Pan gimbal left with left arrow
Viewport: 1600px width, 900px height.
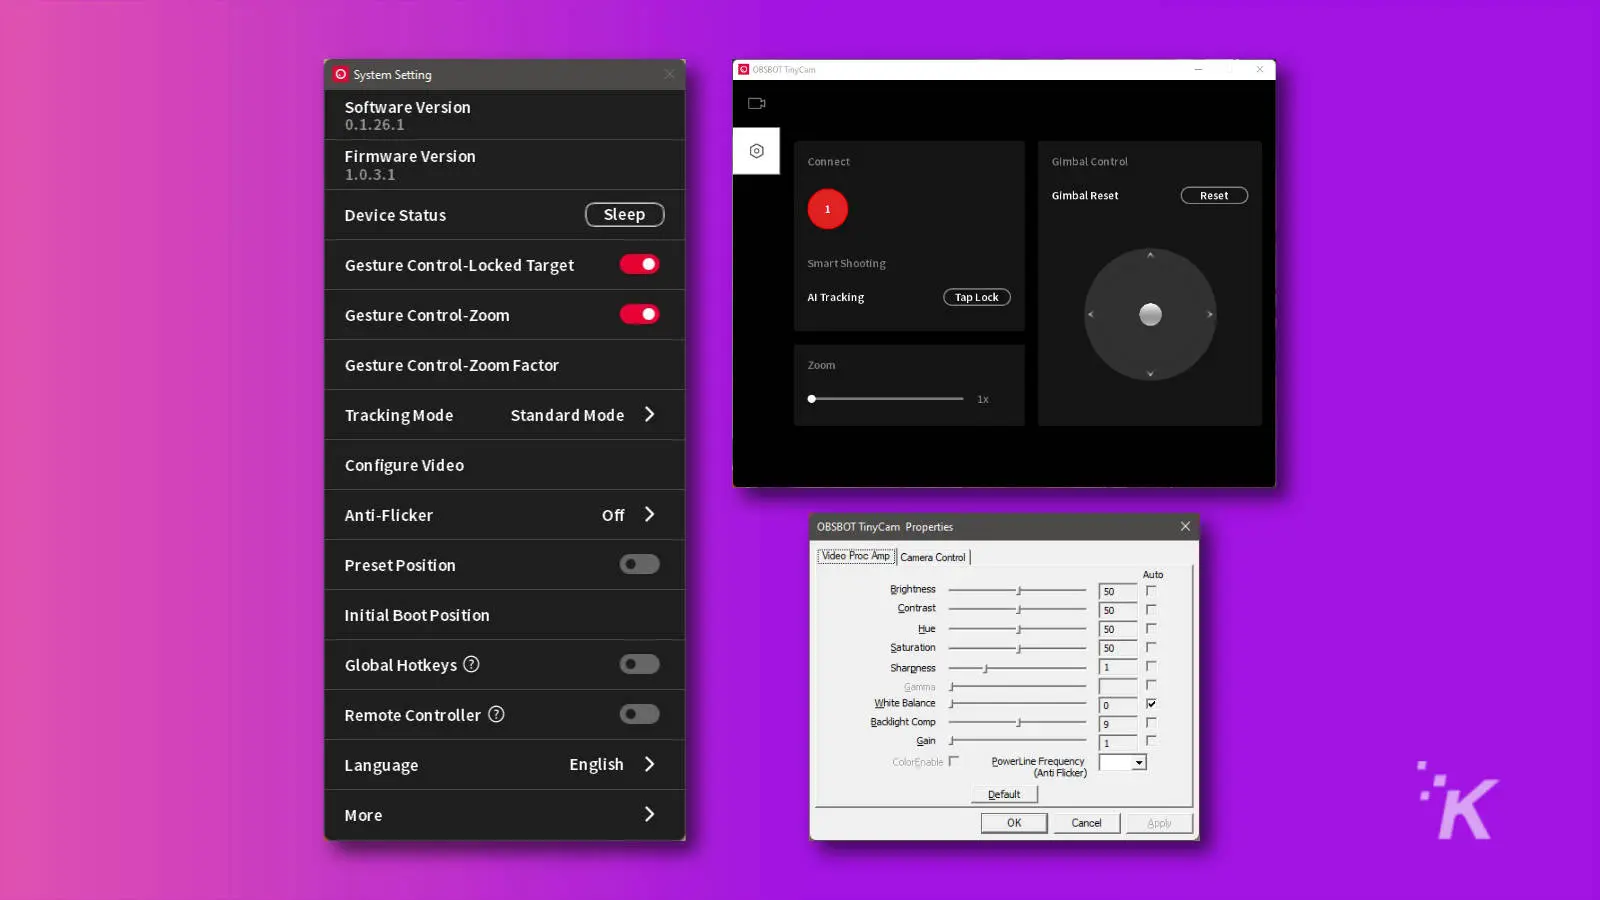1091,314
